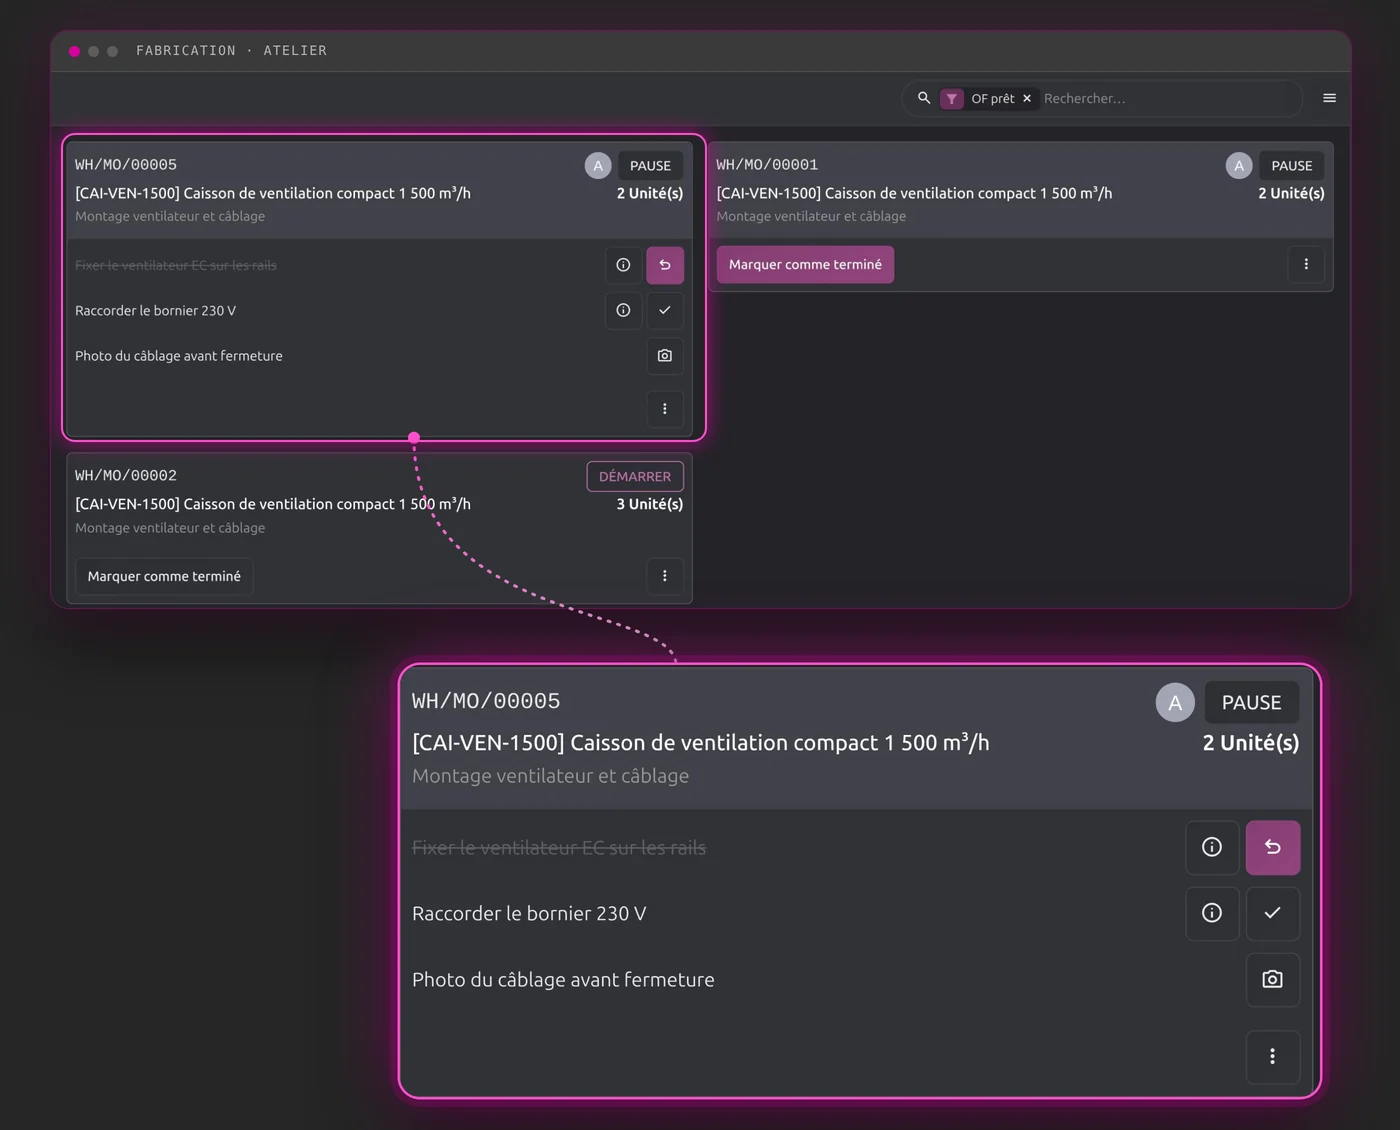Remove the OF prêt filter chip

point(1027,98)
